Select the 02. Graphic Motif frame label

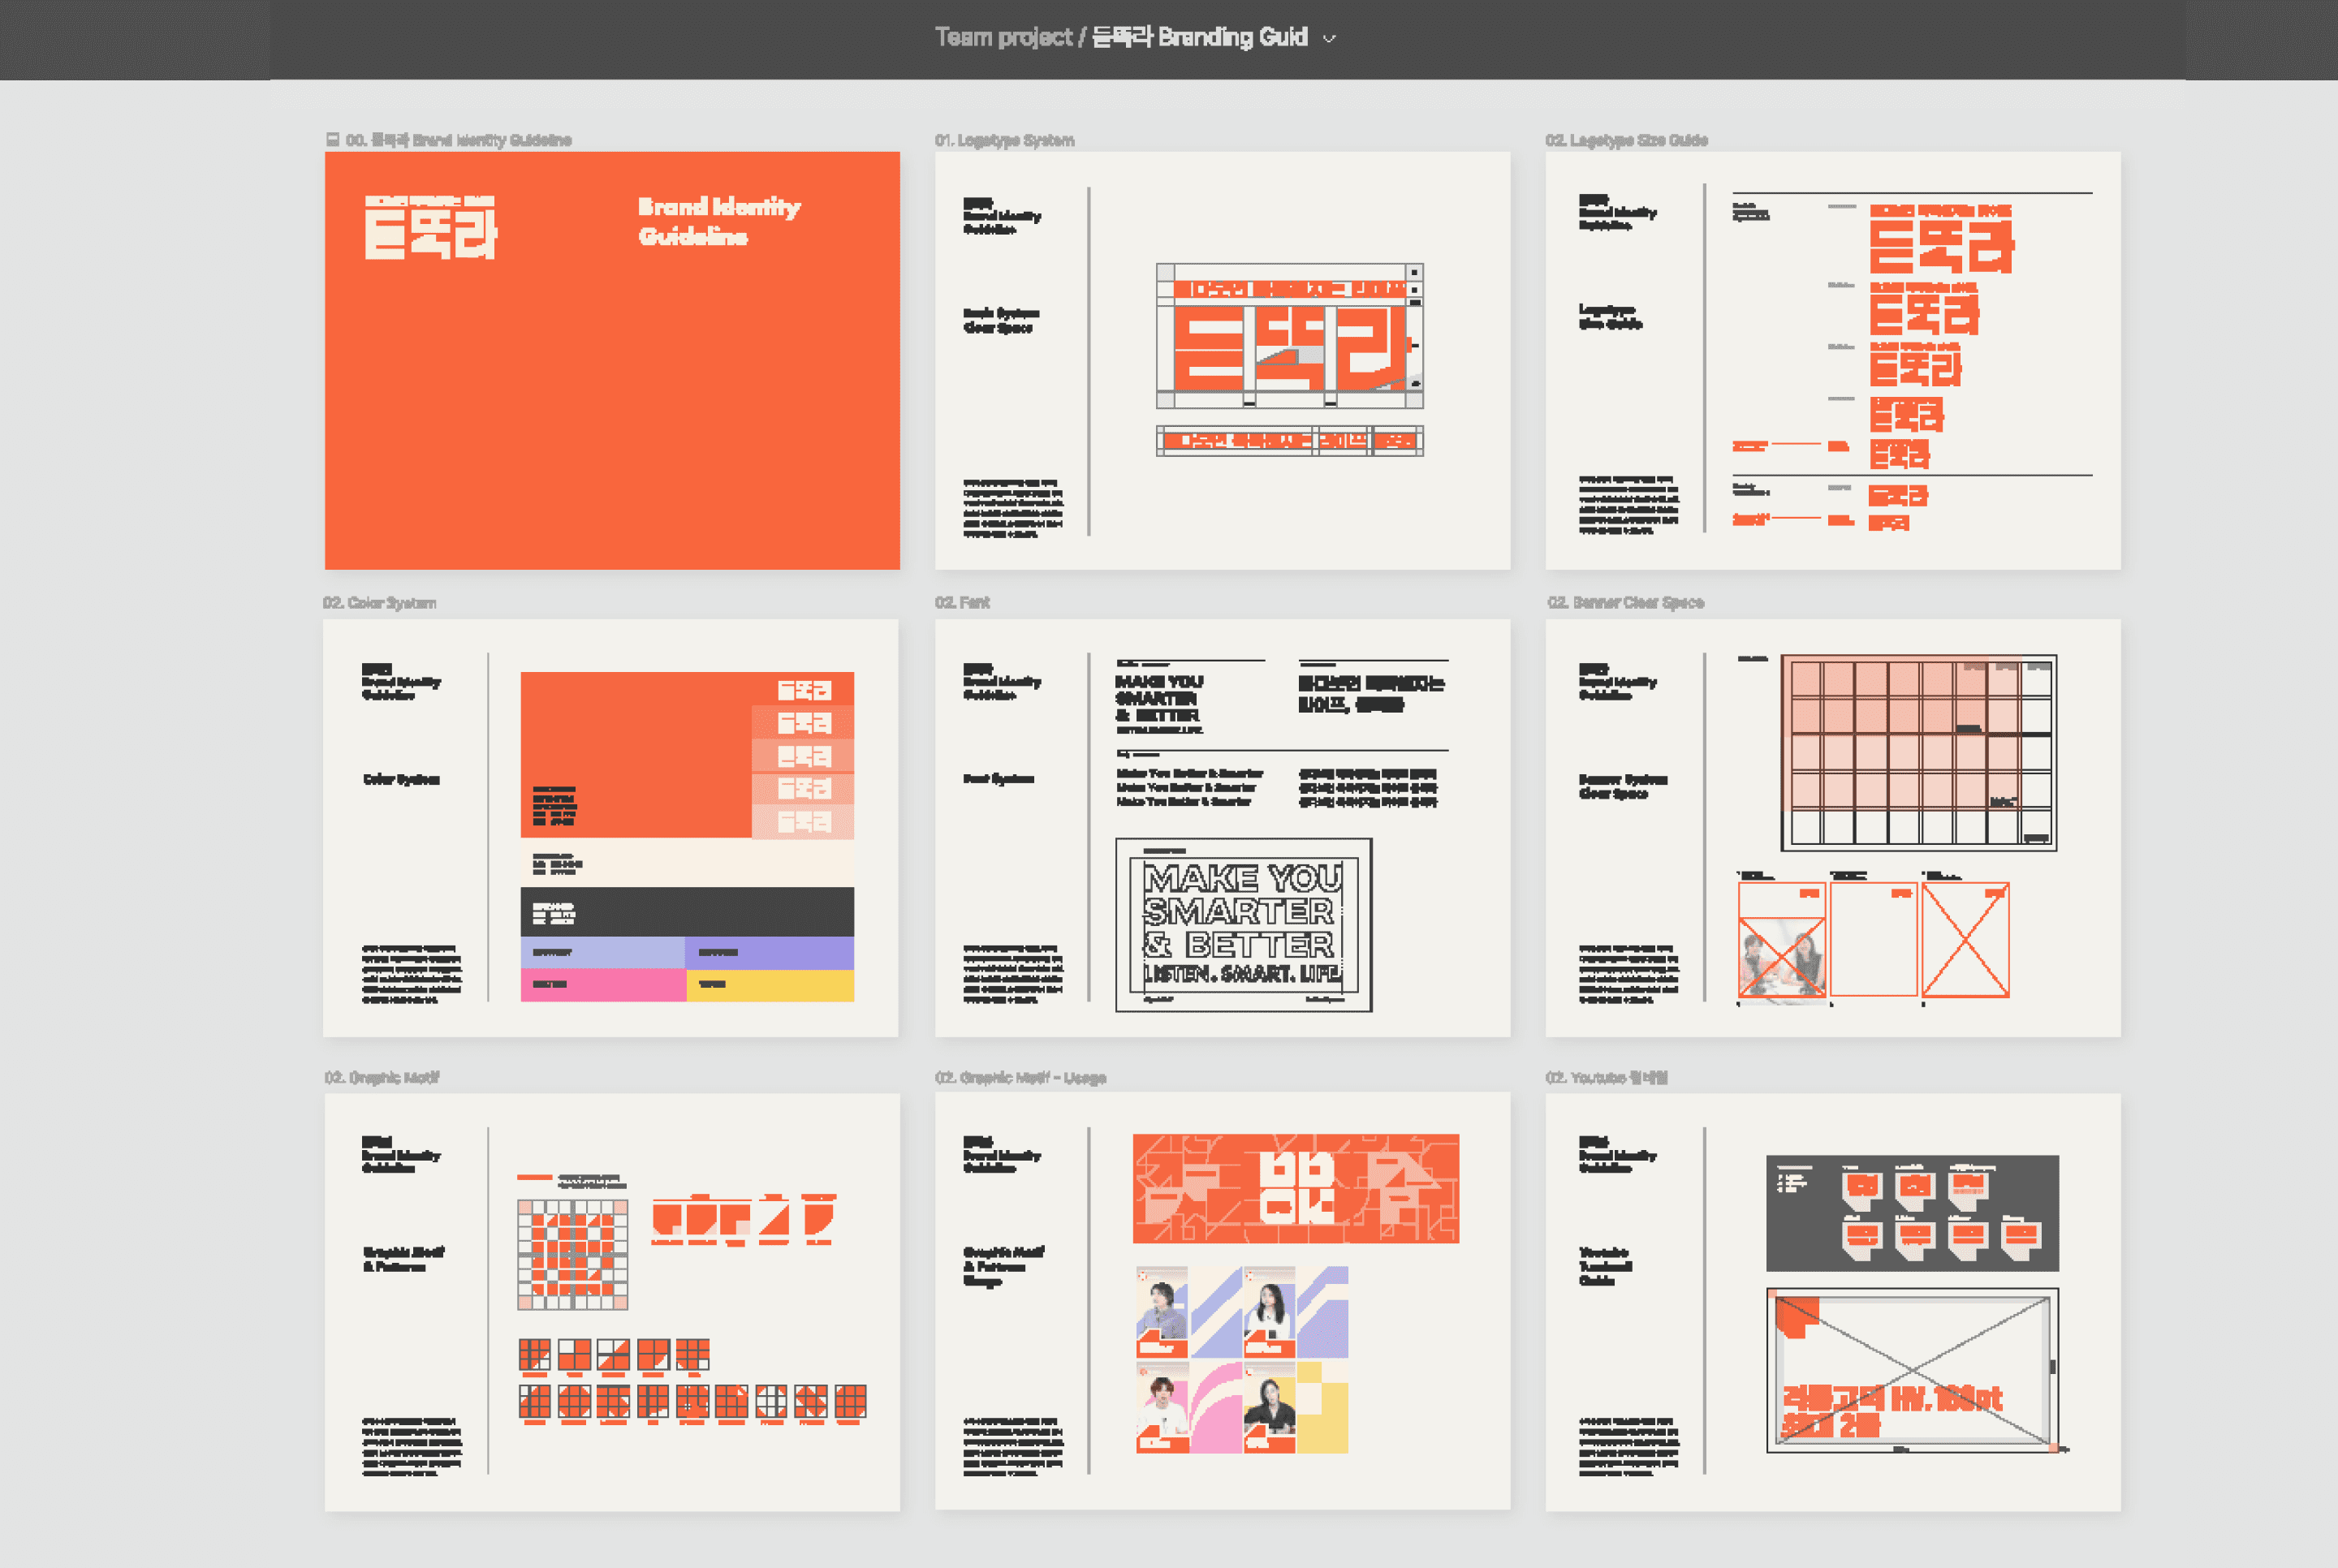[x=381, y=1077]
